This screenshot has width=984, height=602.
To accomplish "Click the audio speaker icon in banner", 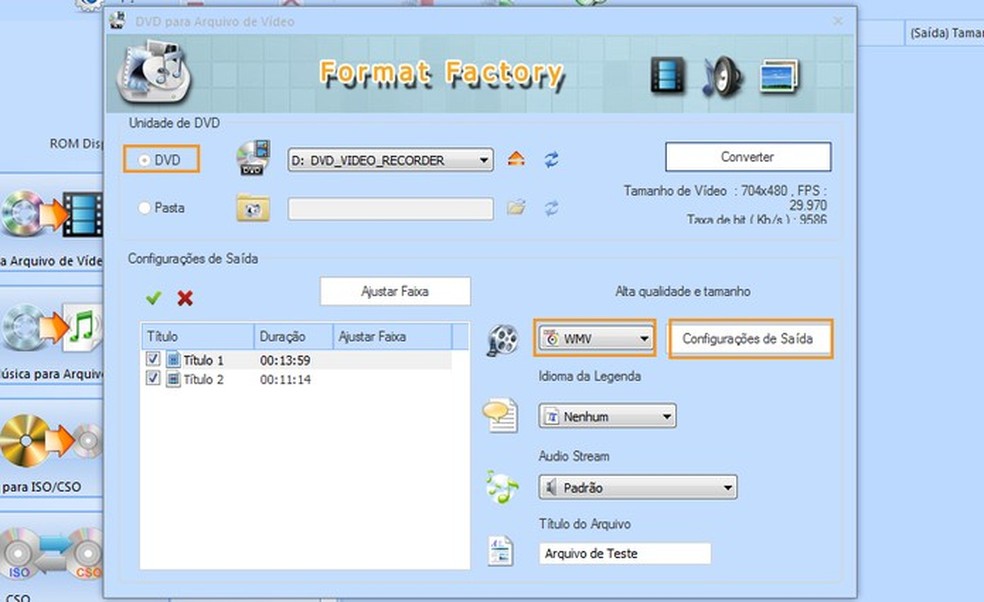I will pyautogui.click(x=722, y=77).
